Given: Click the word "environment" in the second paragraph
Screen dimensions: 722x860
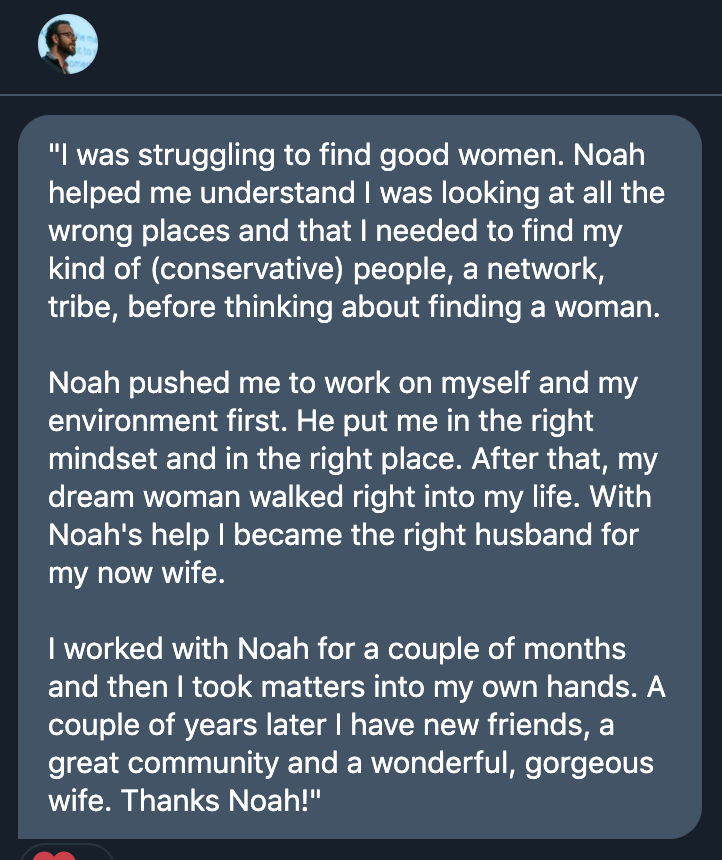Looking at the screenshot, I should 133,421.
